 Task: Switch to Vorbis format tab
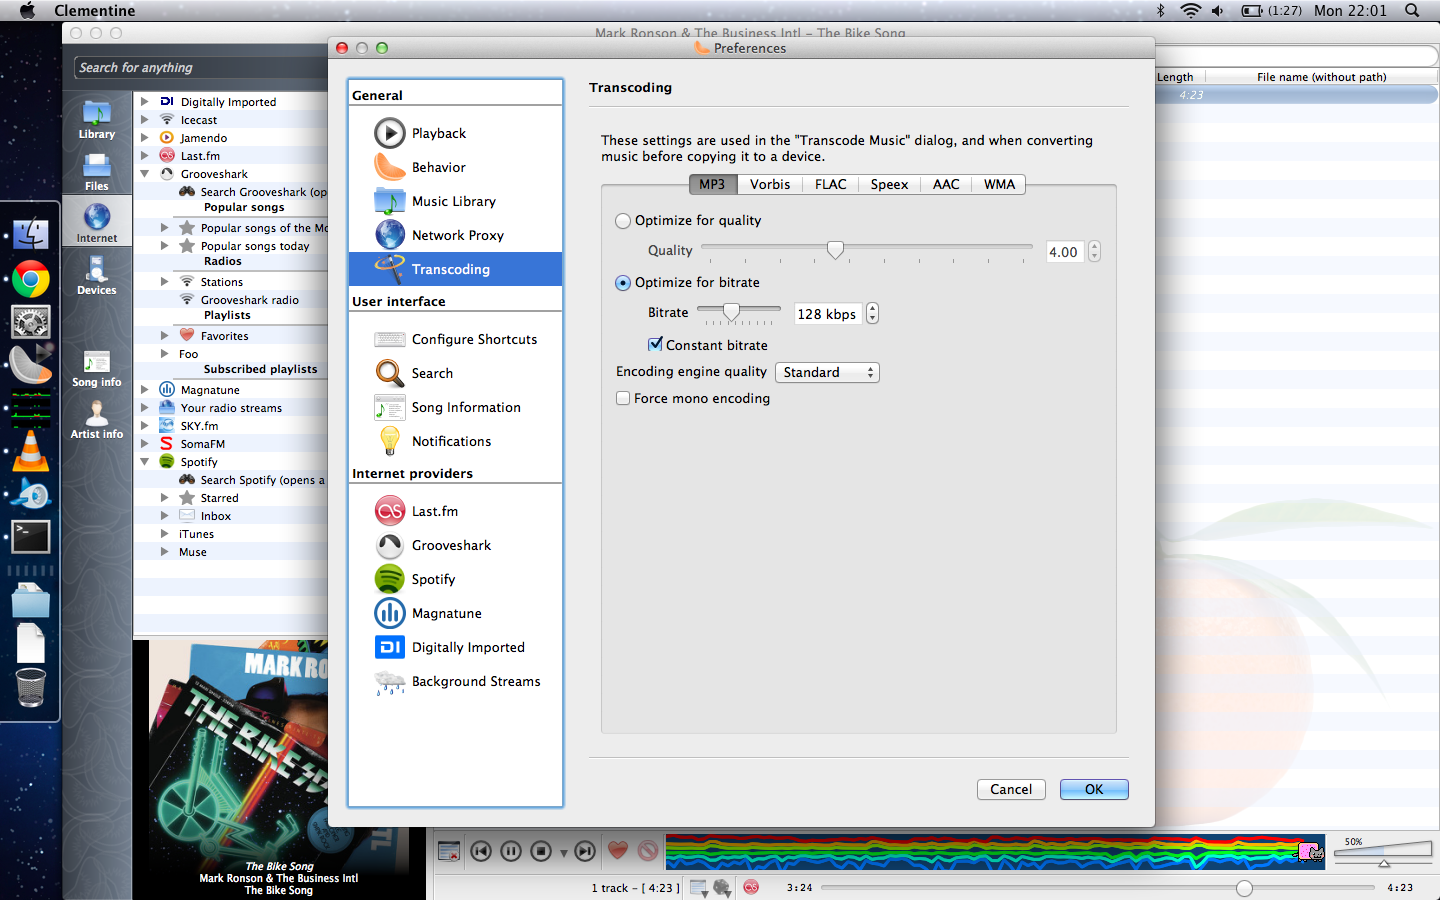770,184
